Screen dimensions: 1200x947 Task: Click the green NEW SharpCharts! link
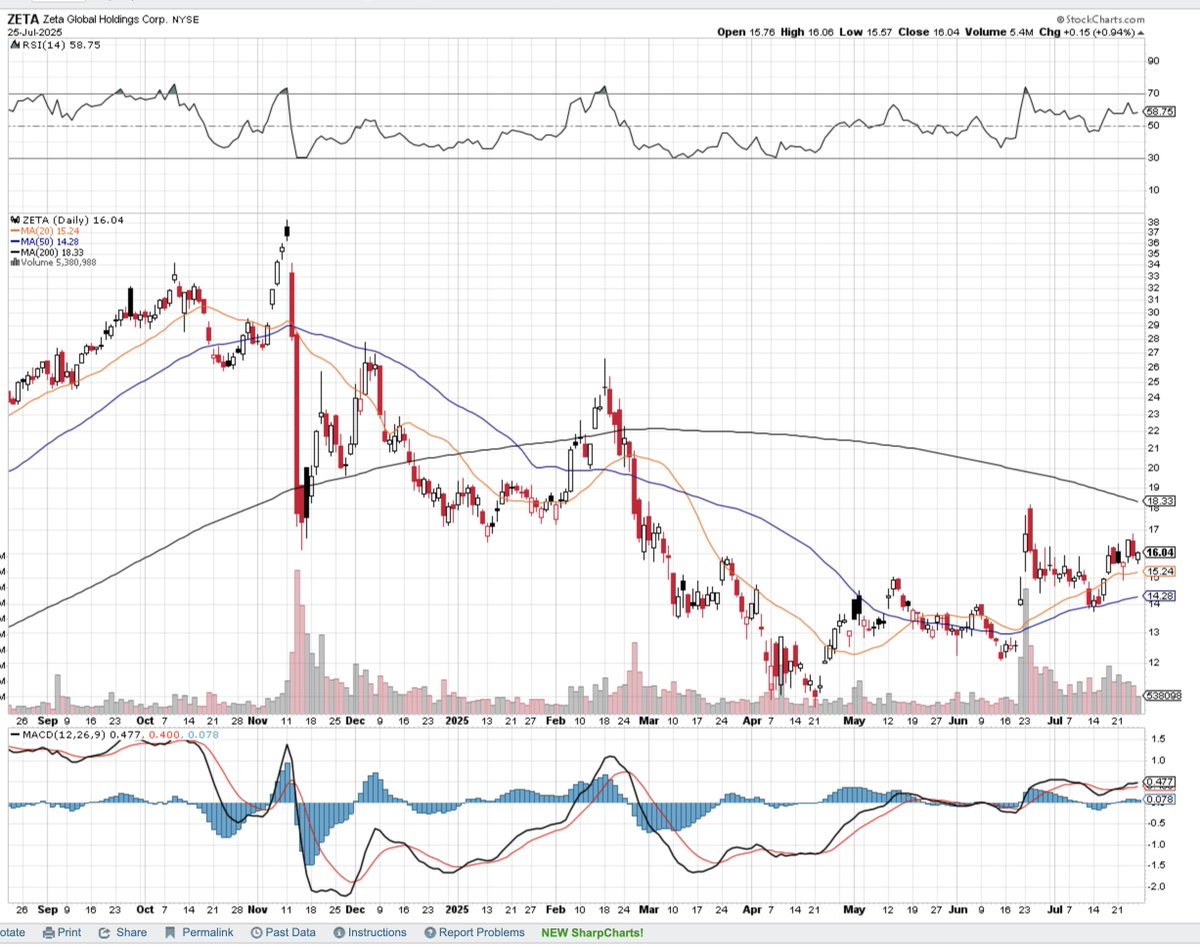[x=592, y=933]
